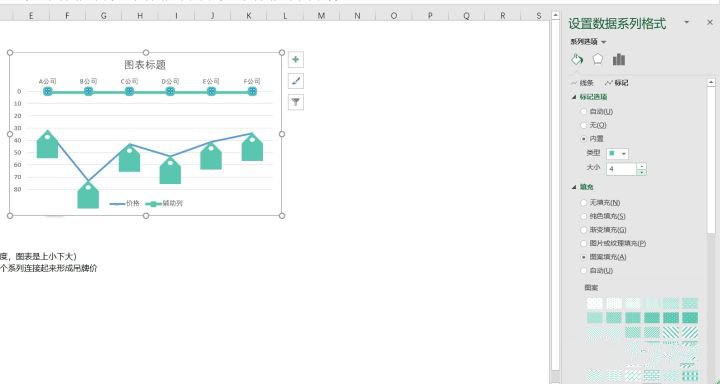
Task: Select the 无(O) marker option
Action: 594,125
